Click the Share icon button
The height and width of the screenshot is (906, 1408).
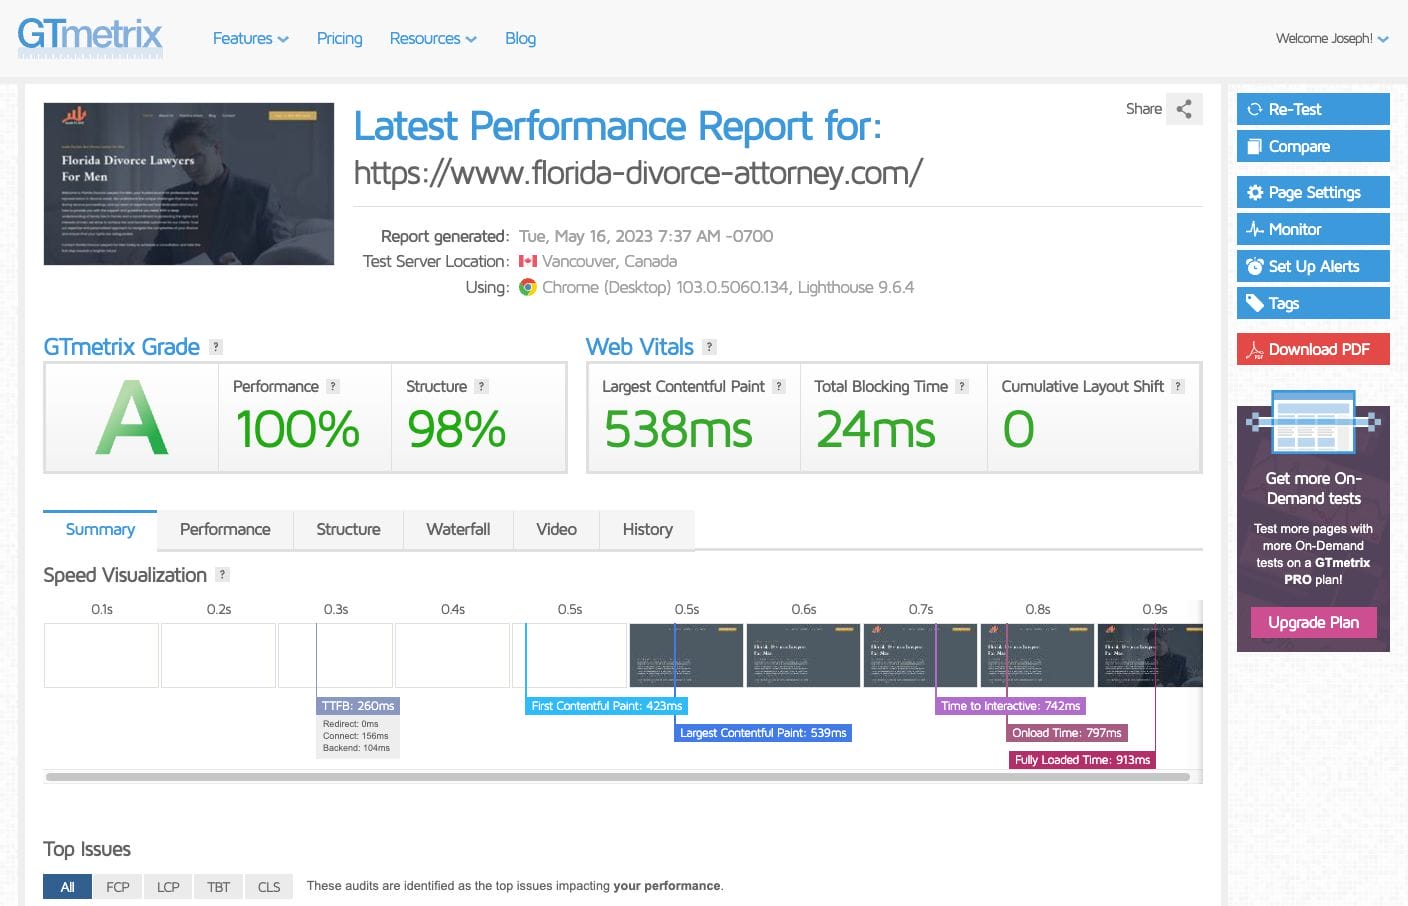coord(1184,109)
